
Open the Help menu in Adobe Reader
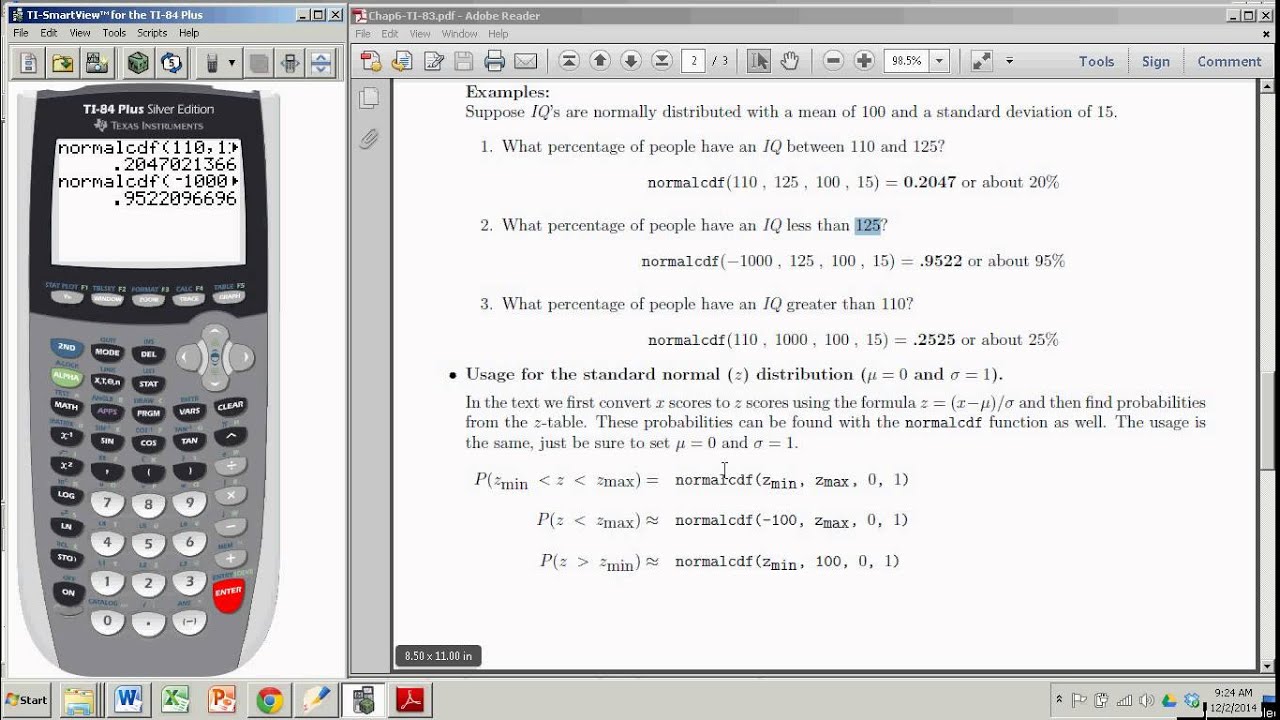(498, 34)
